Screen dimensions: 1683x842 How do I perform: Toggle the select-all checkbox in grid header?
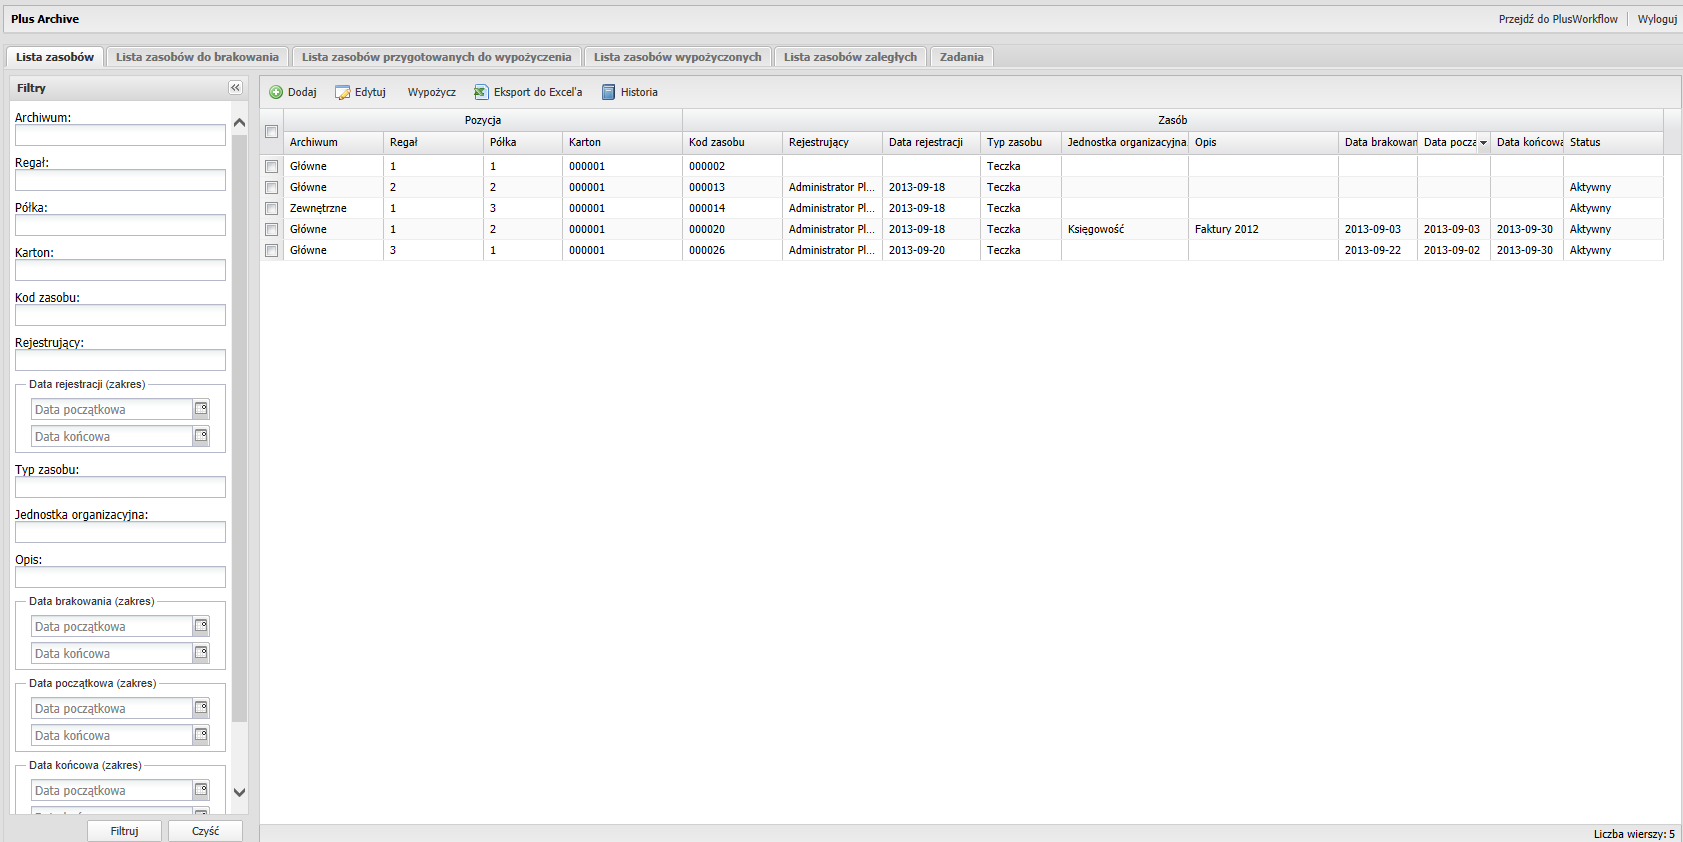point(271,131)
